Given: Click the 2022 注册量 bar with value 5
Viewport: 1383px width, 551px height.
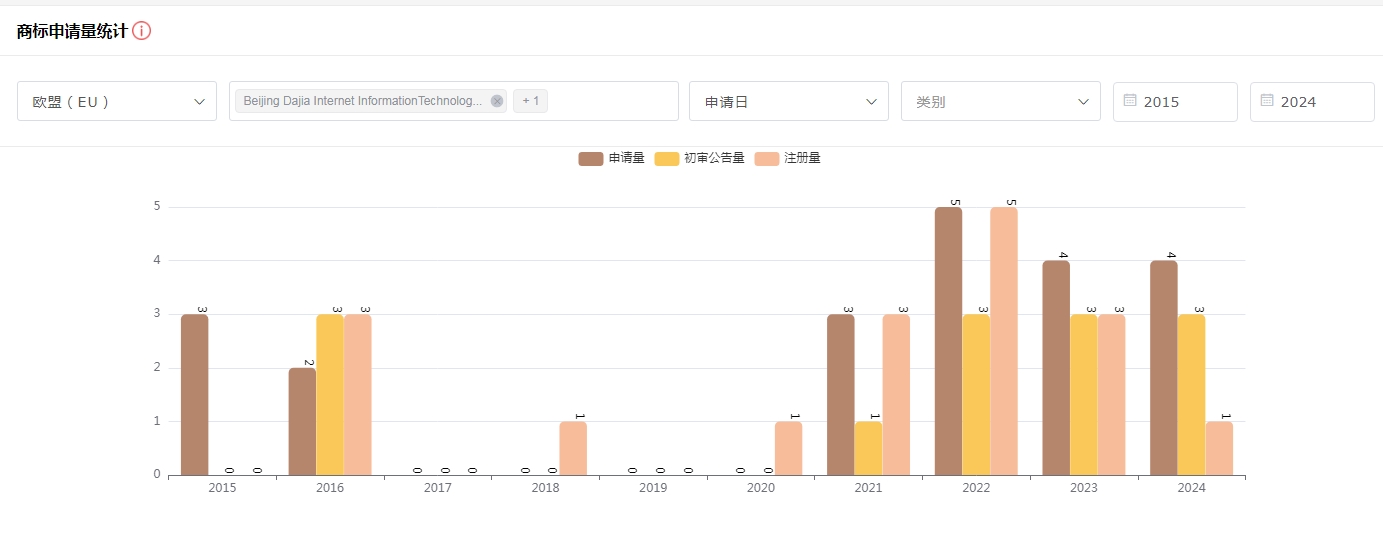Looking at the screenshot, I should 1003,340.
